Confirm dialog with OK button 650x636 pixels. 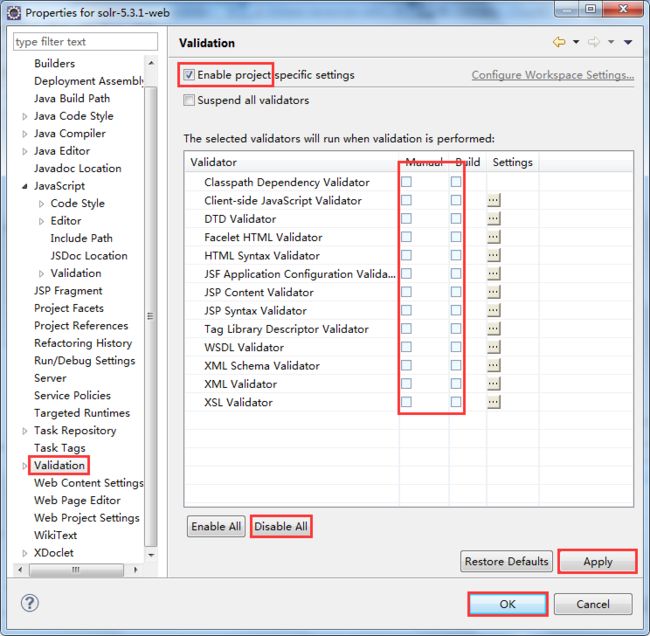(x=507, y=604)
